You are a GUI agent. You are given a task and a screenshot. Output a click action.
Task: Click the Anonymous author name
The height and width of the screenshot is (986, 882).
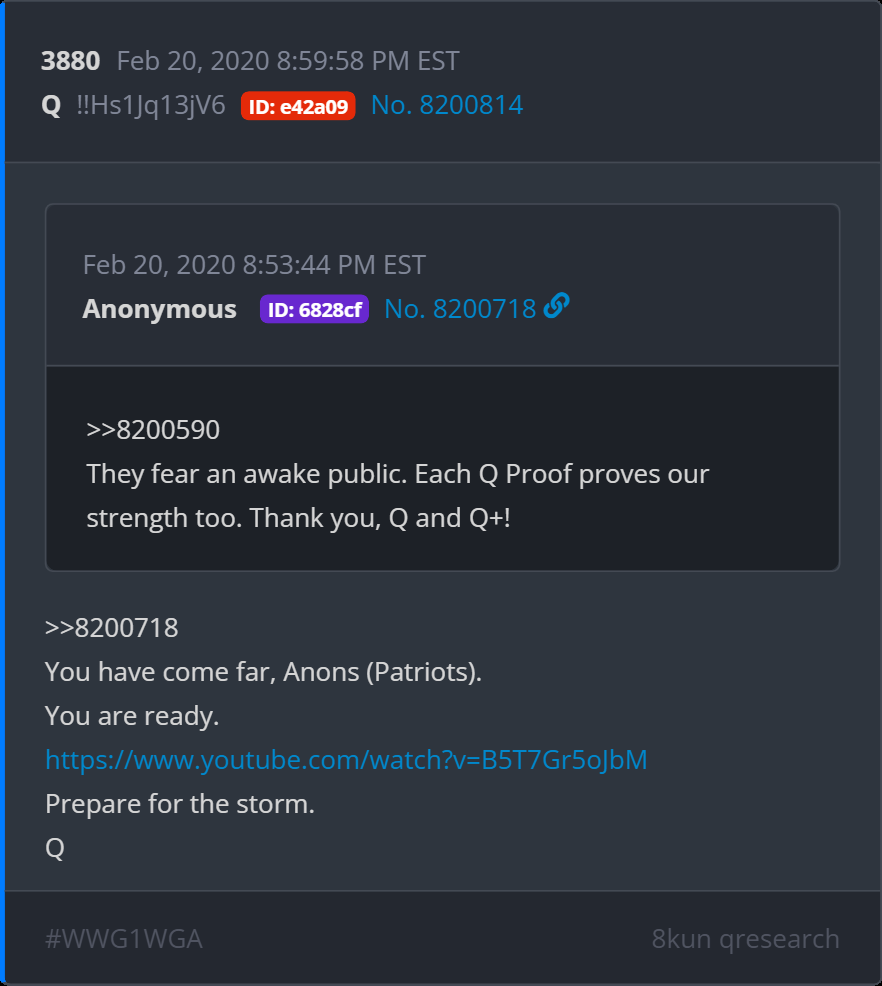click(x=160, y=309)
